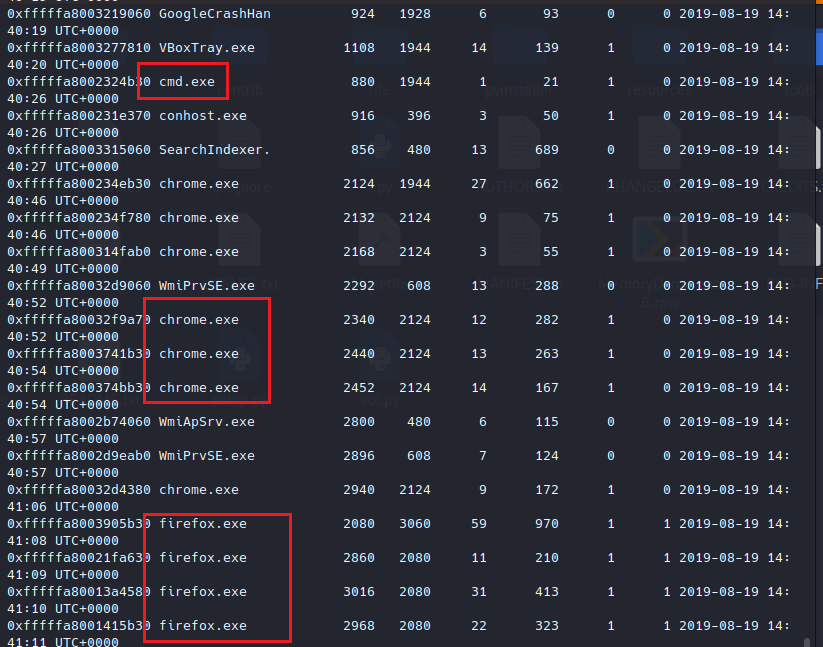Screen dimensions: 823x647
Task: Click chrome.exe with PID 2340
Action: 199,320
